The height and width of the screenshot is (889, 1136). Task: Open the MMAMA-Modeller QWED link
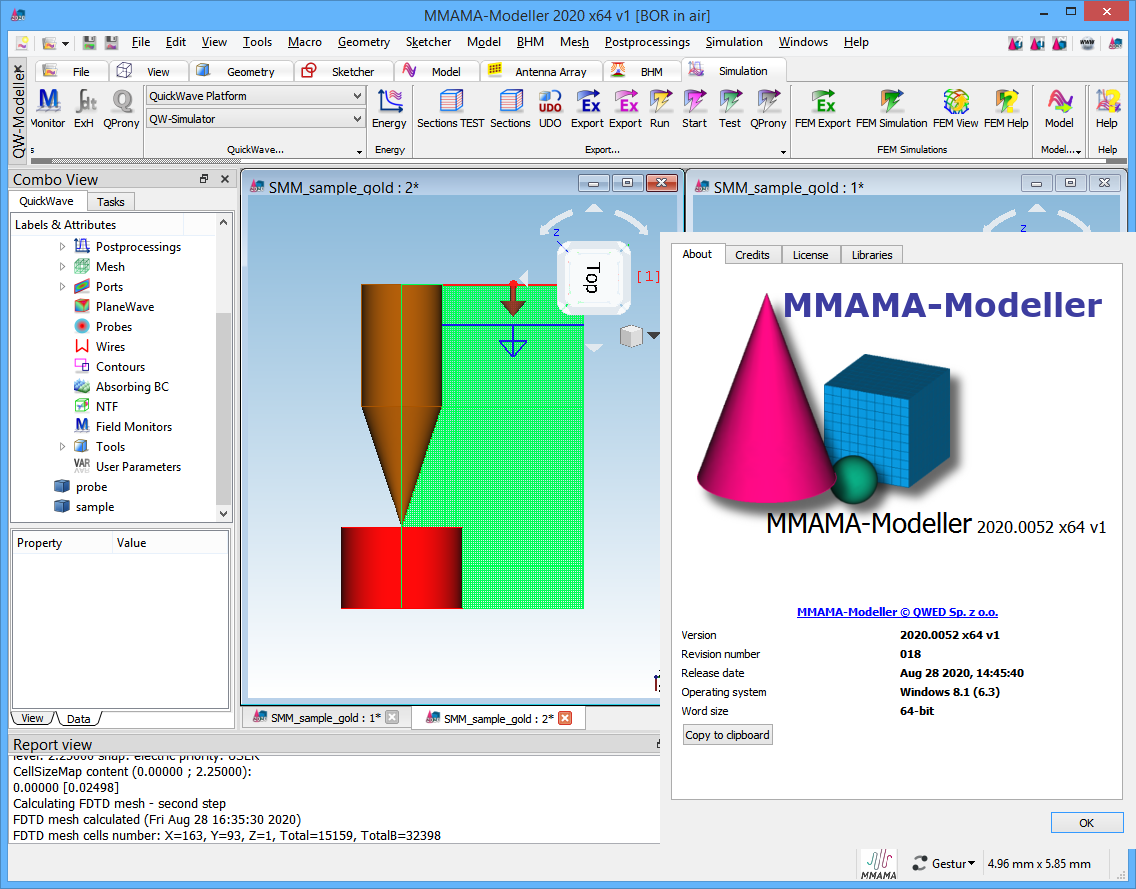[x=897, y=612]
